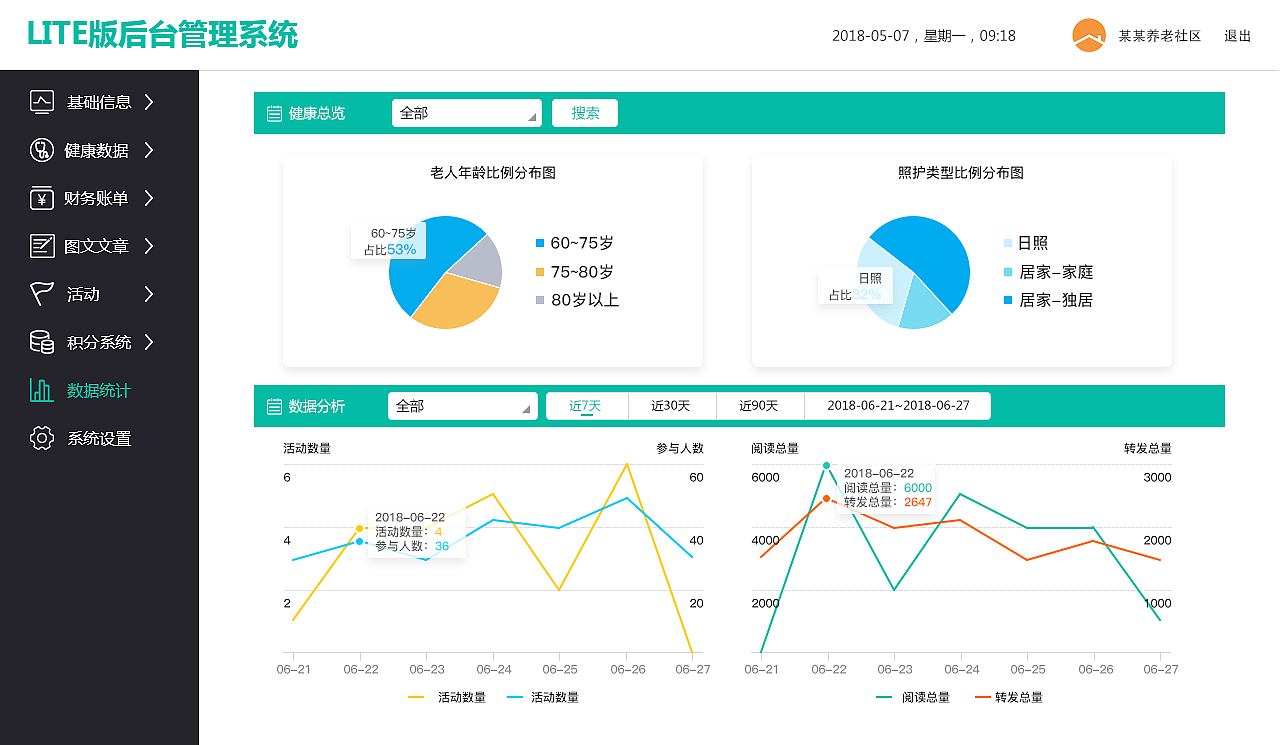Click the 图文文章 document icon
Screen dimensions: 1280x745
[42, 246]
